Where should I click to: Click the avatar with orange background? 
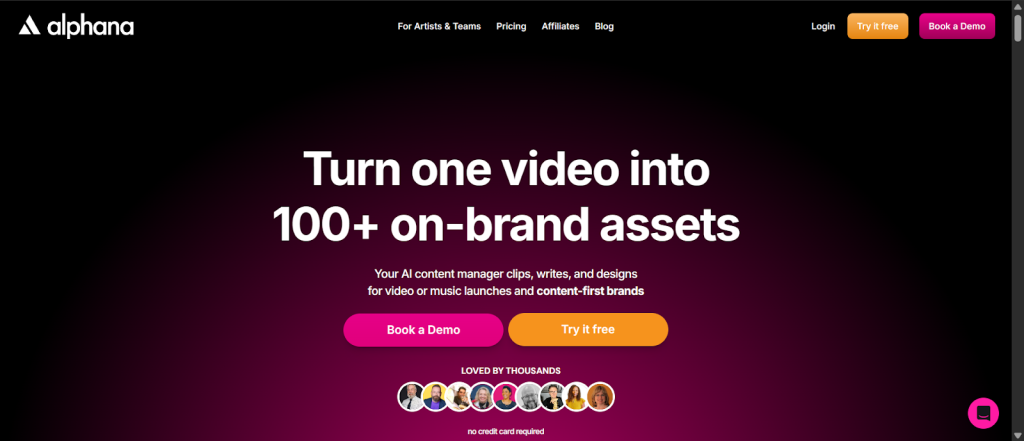click(x=600, y=397)
